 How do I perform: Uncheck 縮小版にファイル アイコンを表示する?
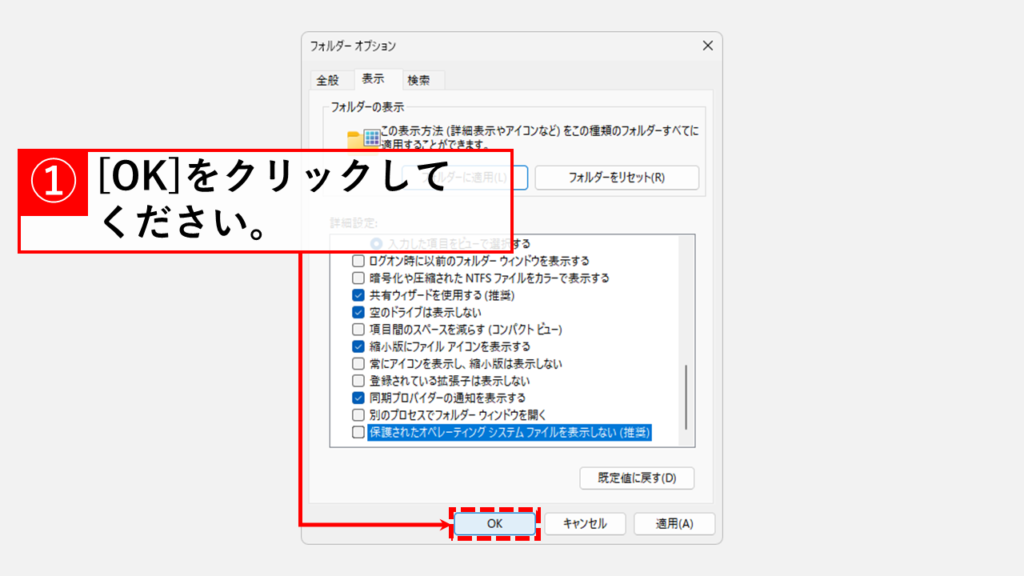(x=359, y=347)
